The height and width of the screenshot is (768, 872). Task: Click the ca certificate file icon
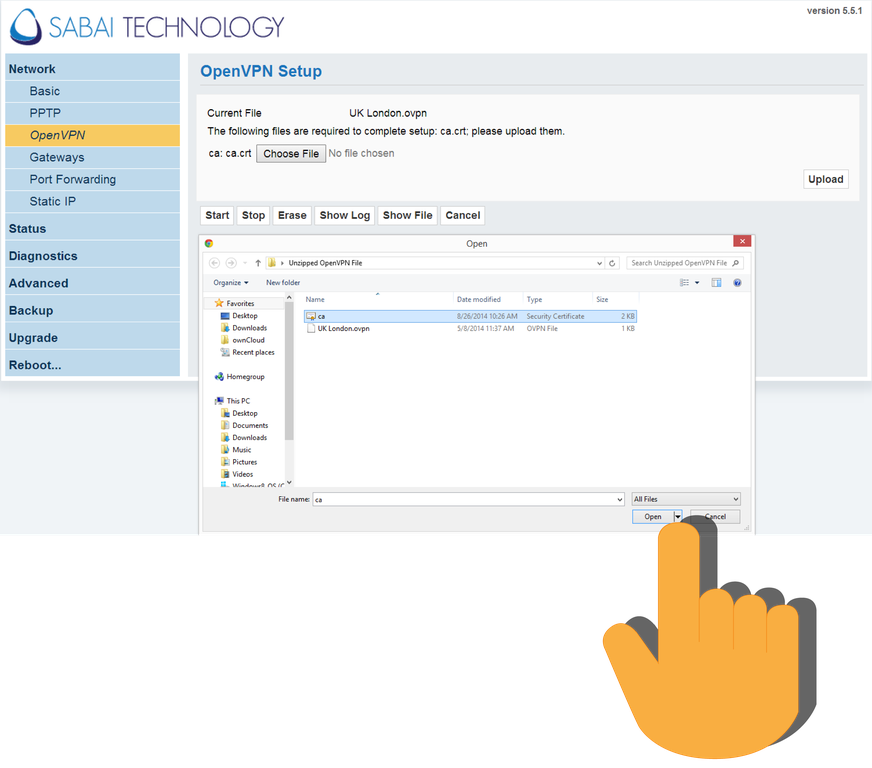pyautogui.click(x=311, y=316)
